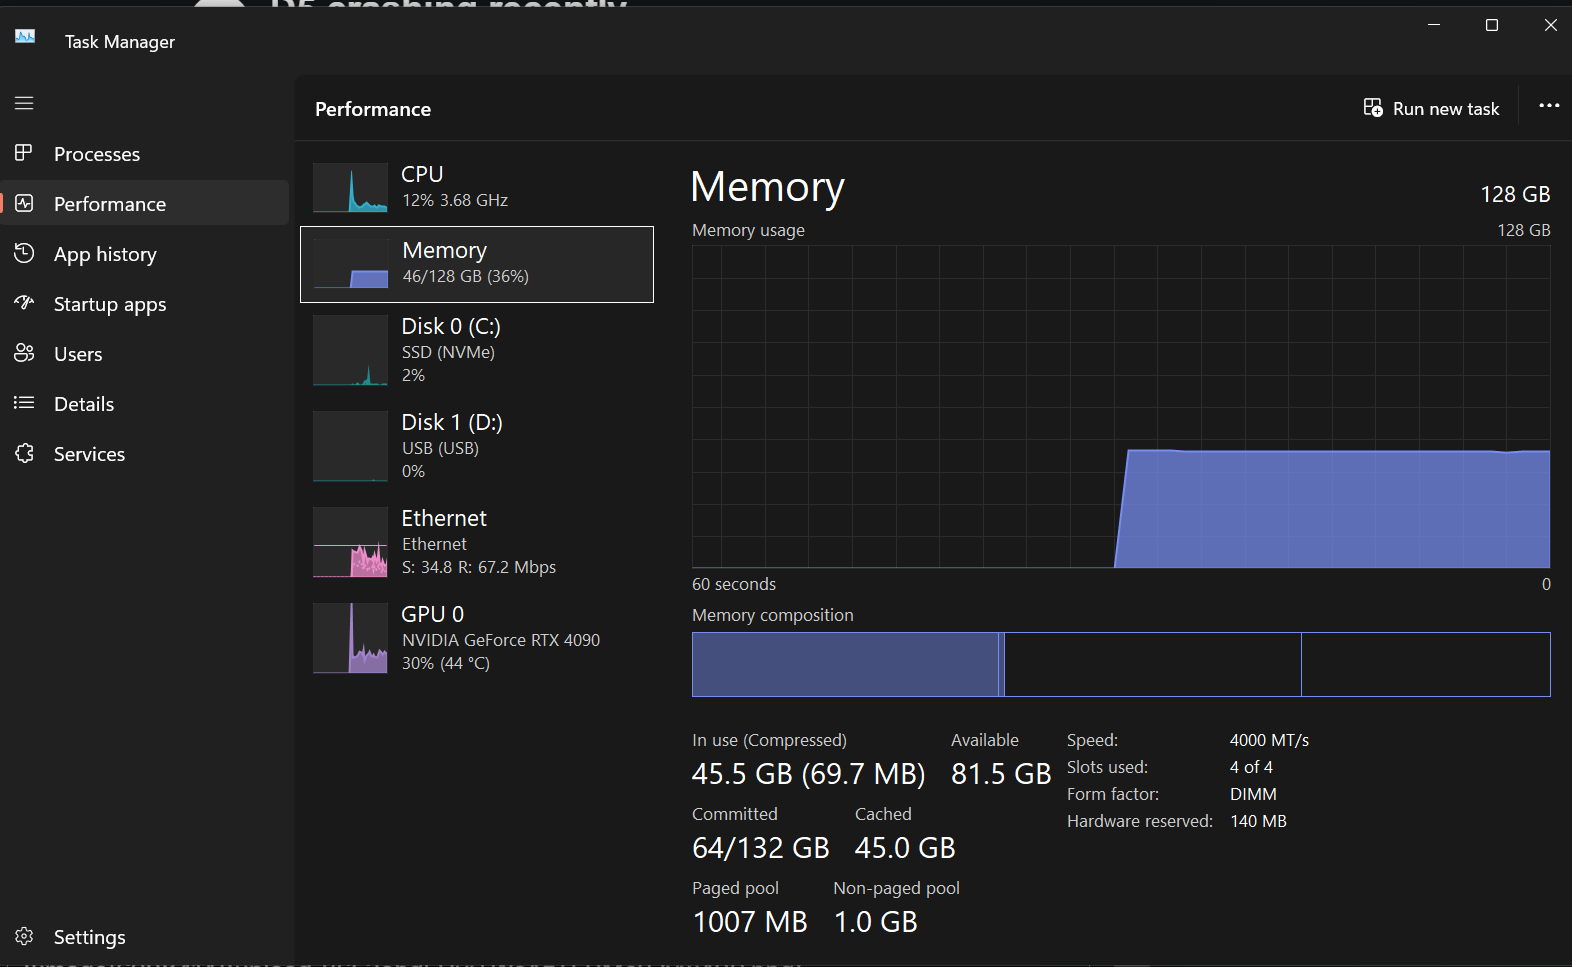
Task: Toggle the hamburger navigation menu
Action: pyautogui.click(x=24, y=103)
